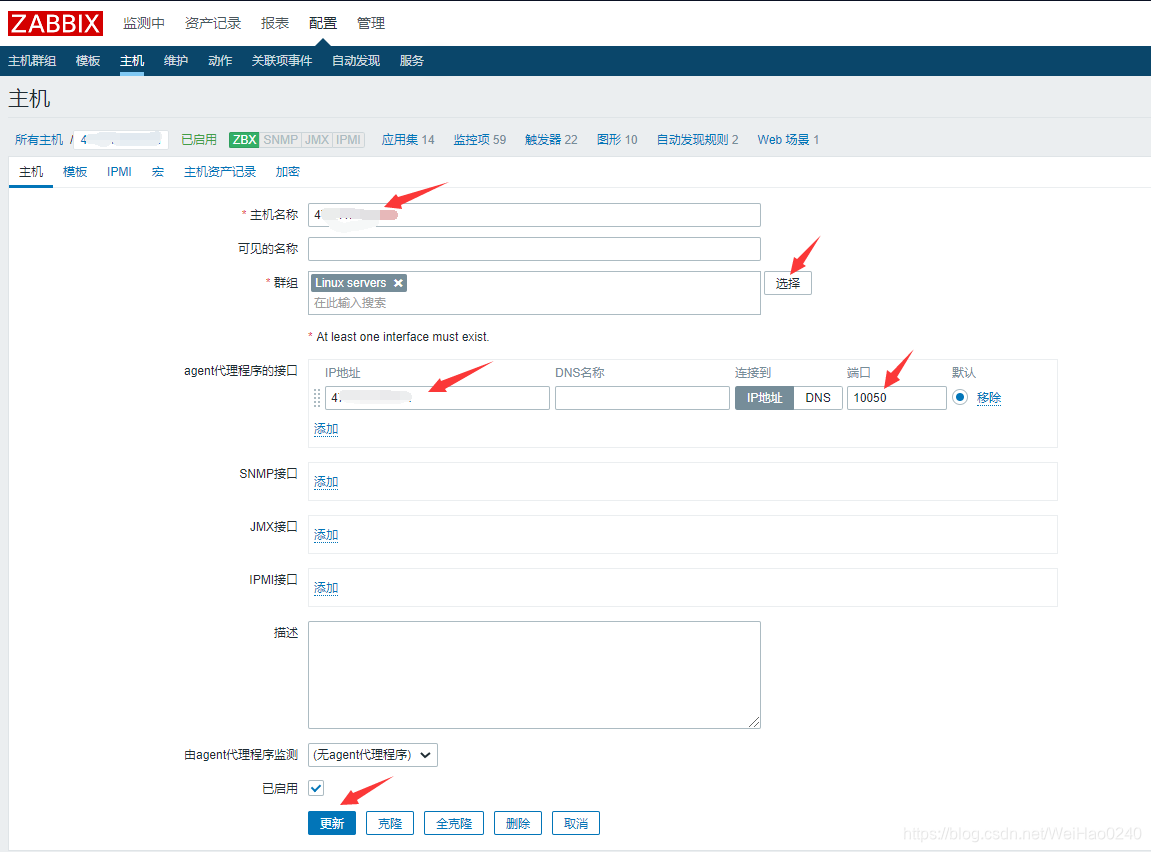
Task: Open the 资产记录 top menu
Action: coord(213,23)
